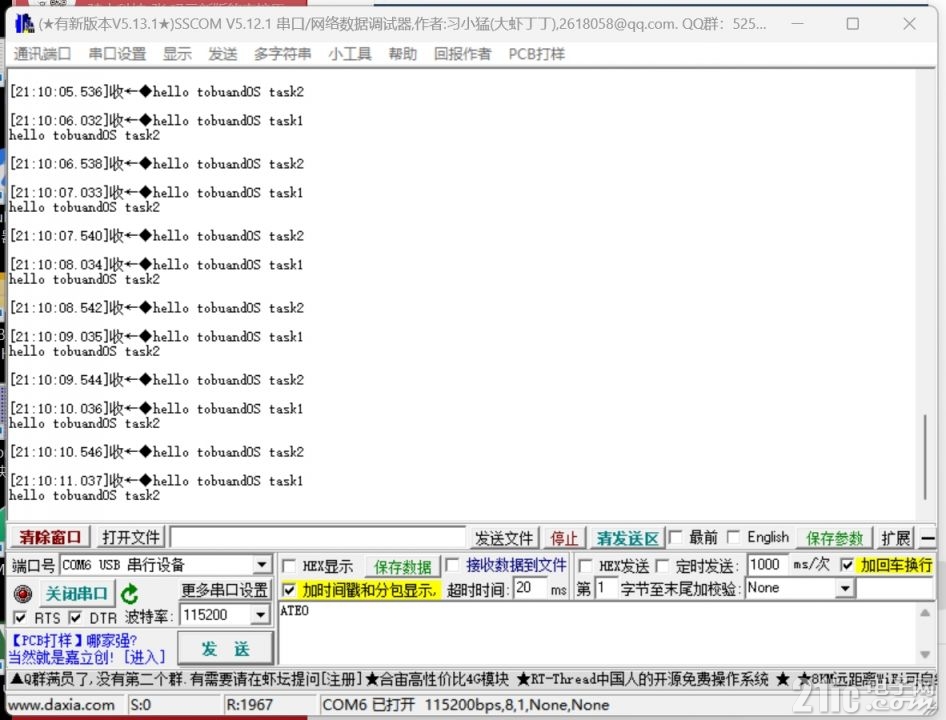Screen dimensions: 946x720
Task: Enable 接收数据到文件 checkbox
Action: click(x=452, y=565)
